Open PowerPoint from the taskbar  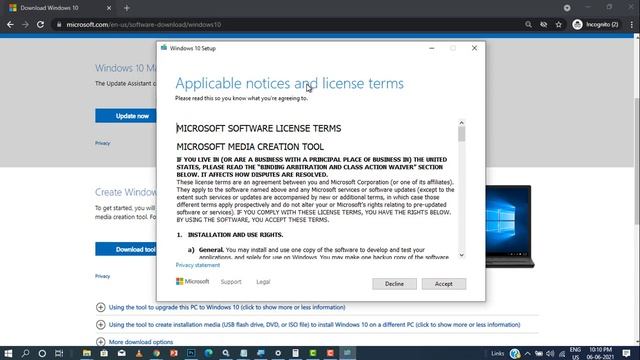click(x=174, y=353)
